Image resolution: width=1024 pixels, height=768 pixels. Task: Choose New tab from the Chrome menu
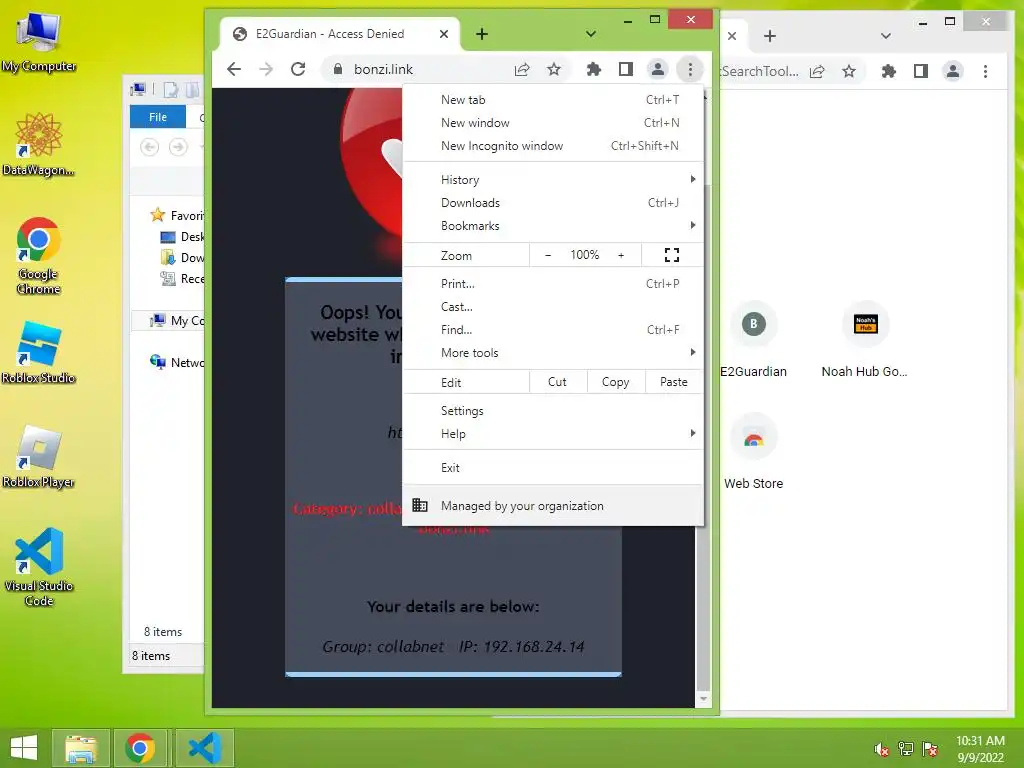point(553,100)
